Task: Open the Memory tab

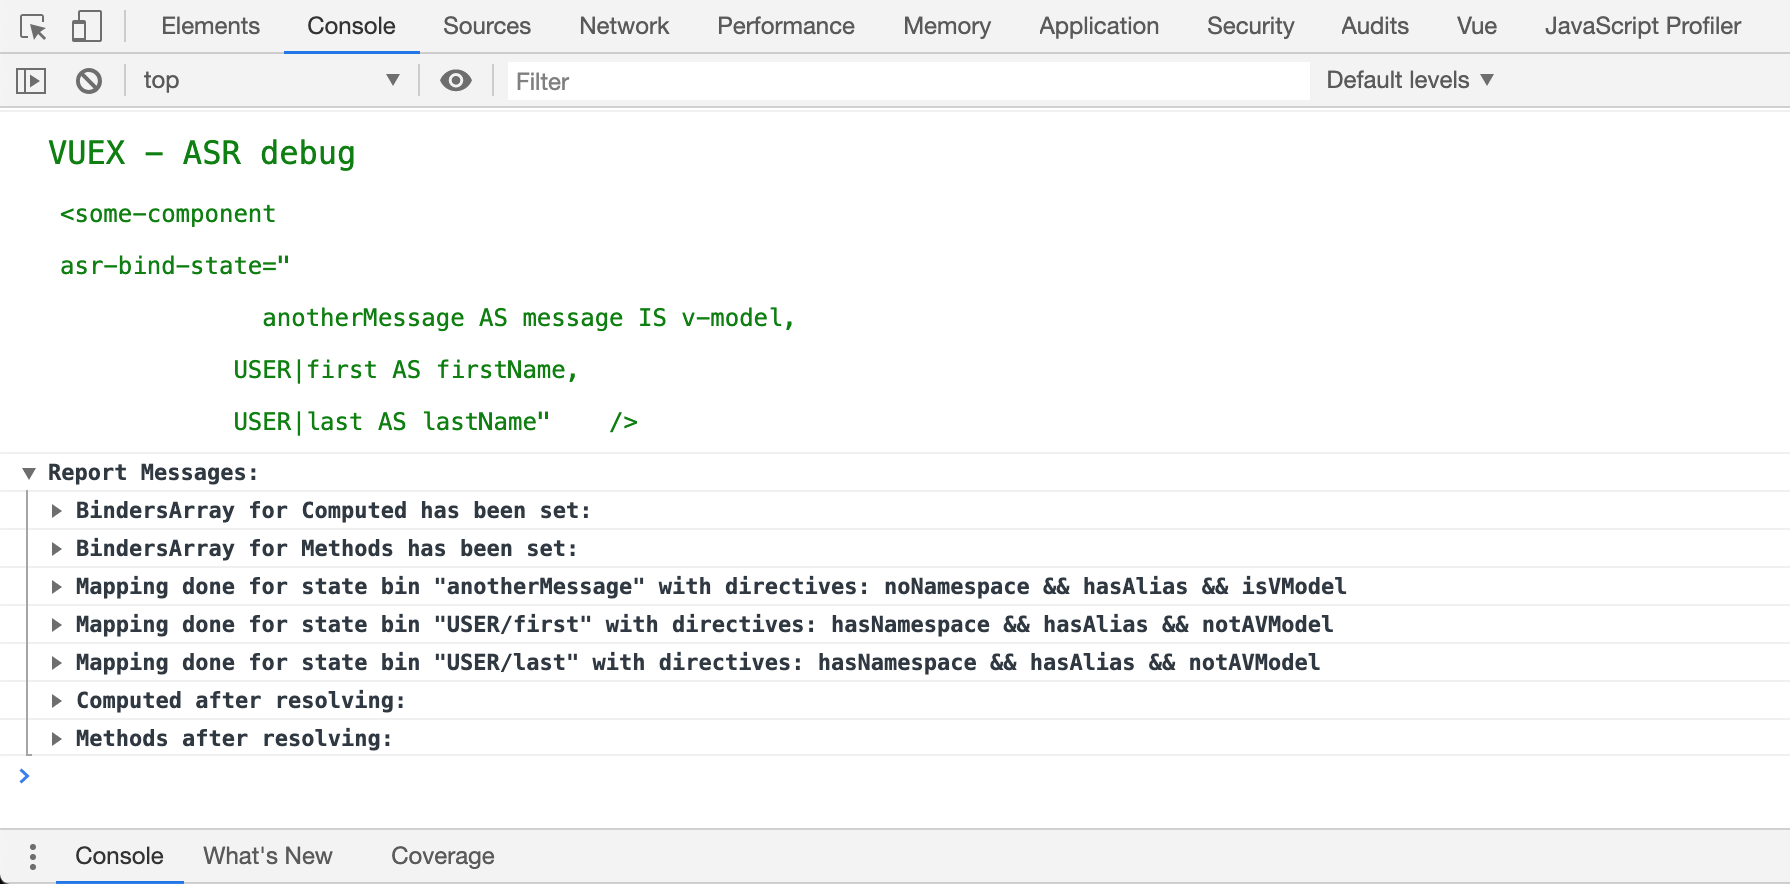Action: [947, 26]
